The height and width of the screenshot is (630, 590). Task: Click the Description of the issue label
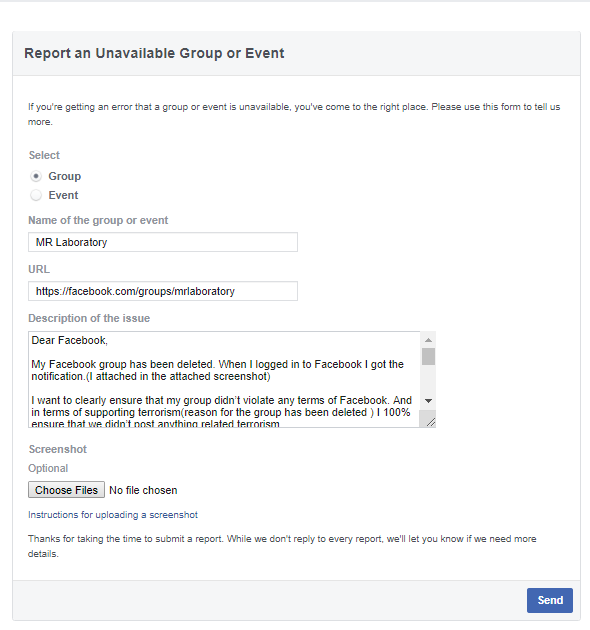[x=89, y=318]
